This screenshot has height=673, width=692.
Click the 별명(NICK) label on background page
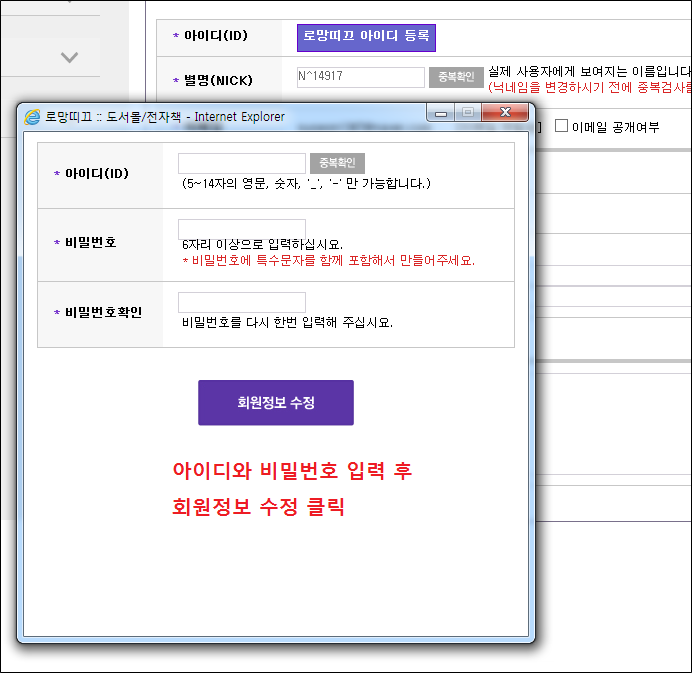(218, 80)
